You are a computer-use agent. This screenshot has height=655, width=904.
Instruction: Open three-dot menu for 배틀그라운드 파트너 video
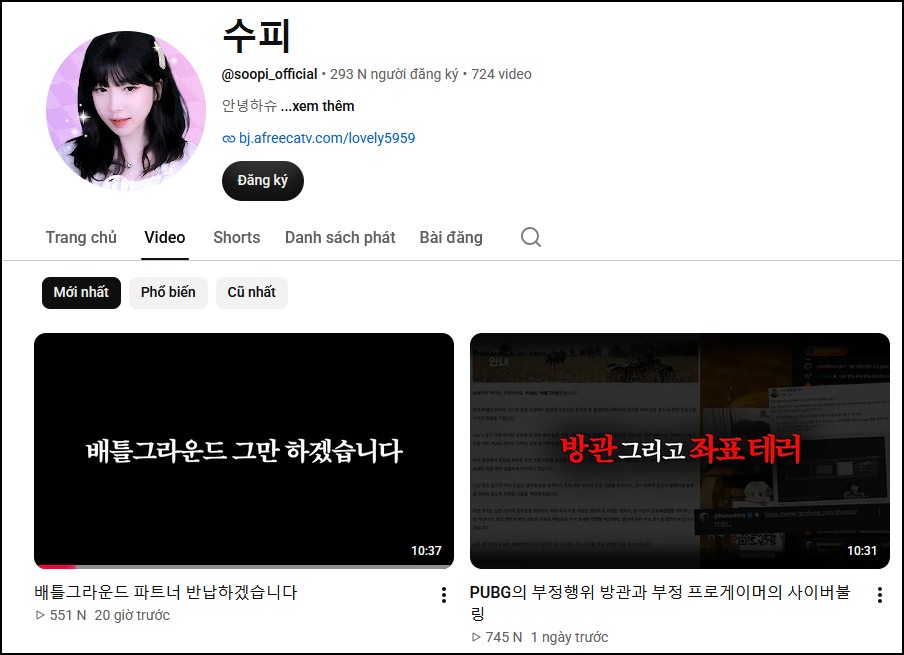coord(443,595)
